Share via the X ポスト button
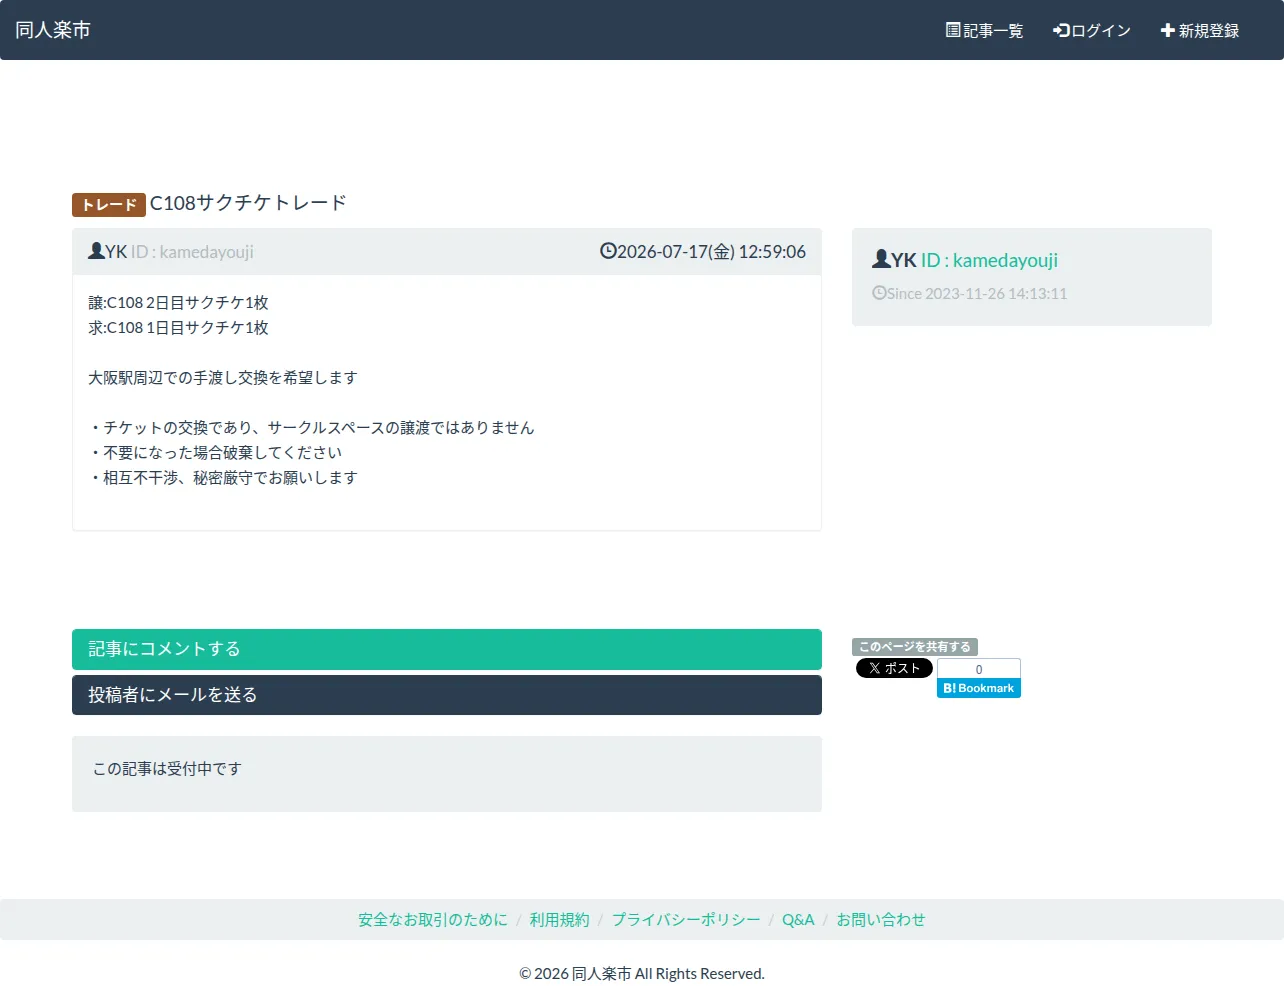Image resolution: width=1284 pixels, height=986 pixels. point(894,668)
